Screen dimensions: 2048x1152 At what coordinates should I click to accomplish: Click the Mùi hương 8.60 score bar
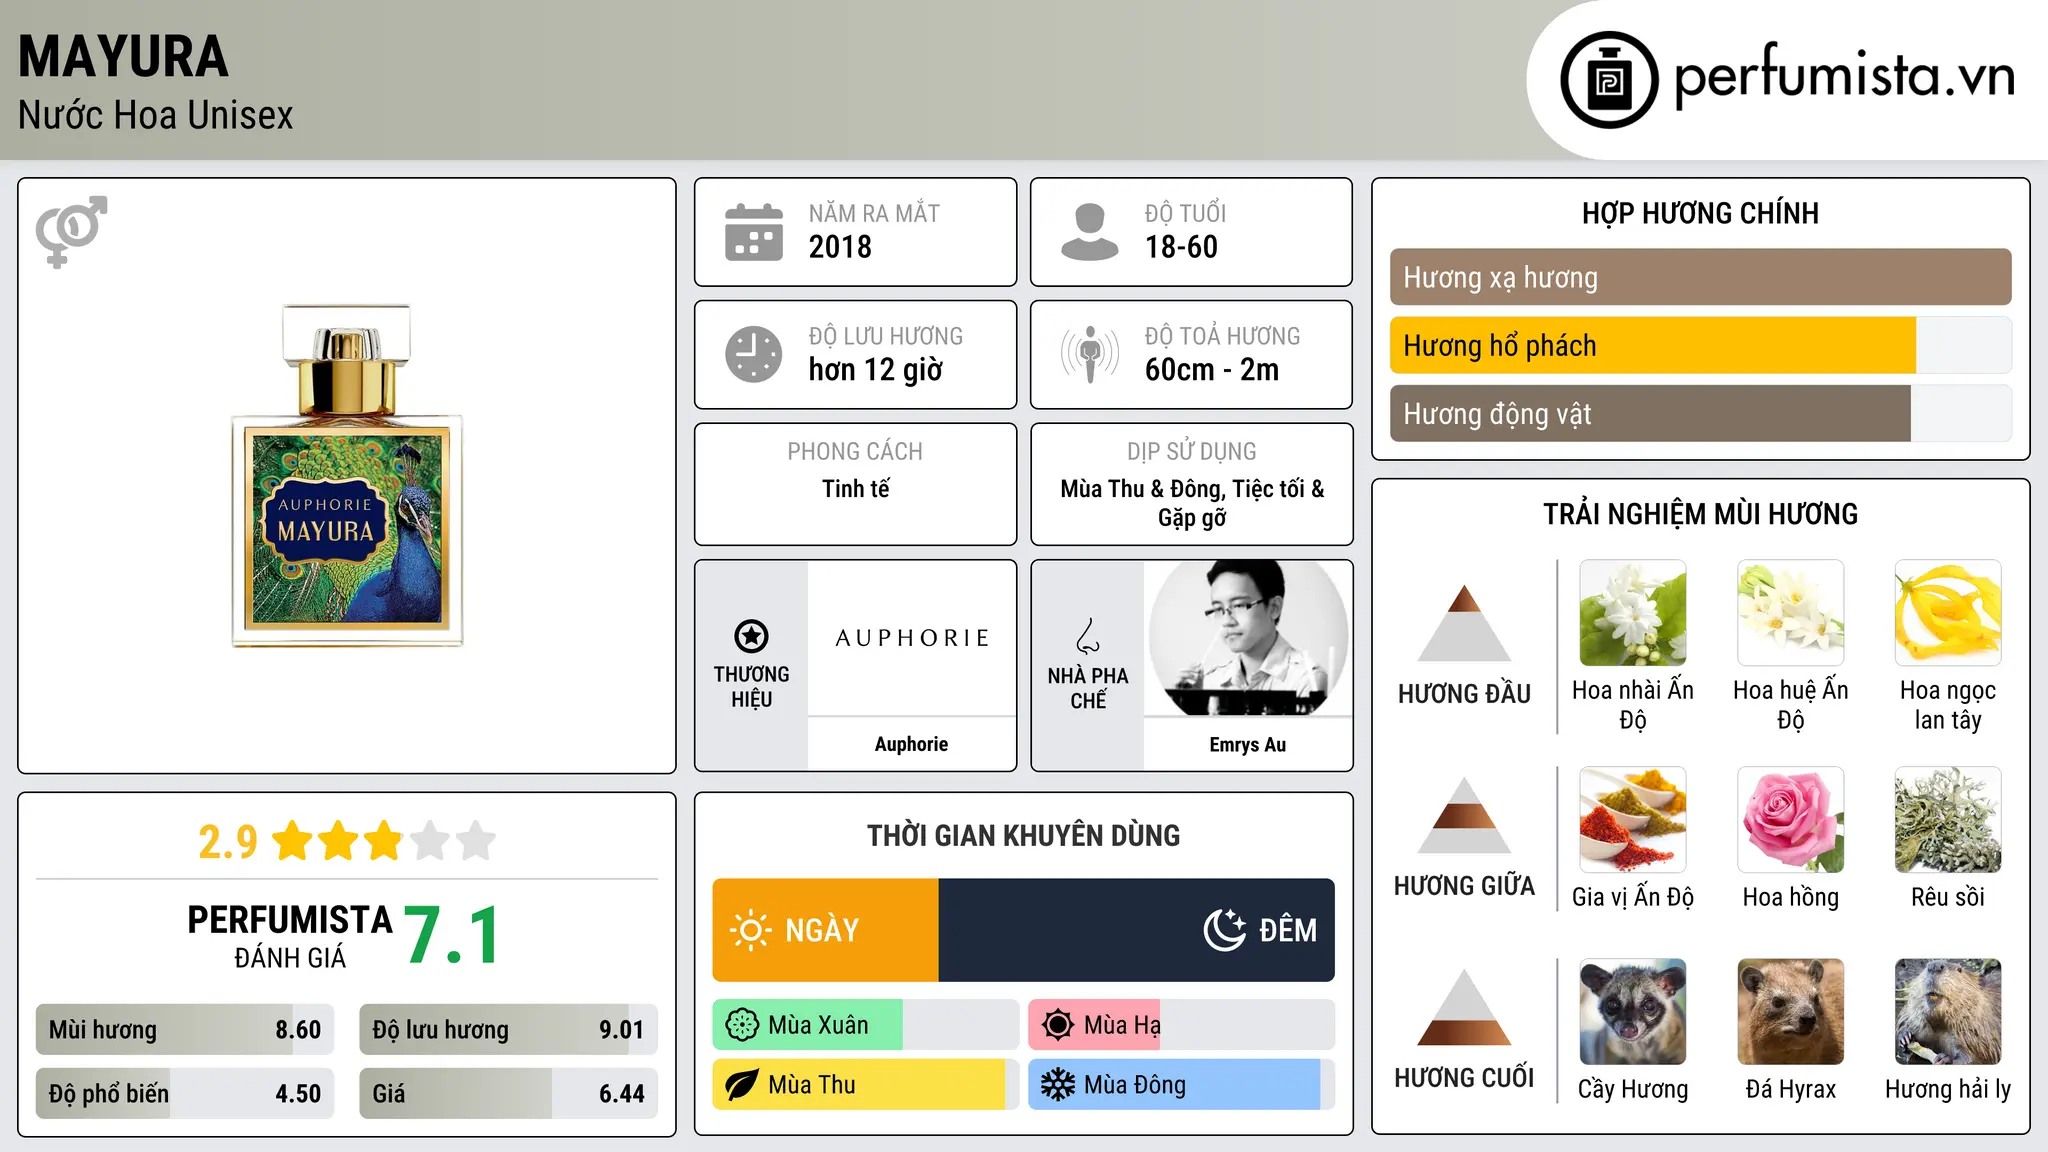pos(185,1030)
